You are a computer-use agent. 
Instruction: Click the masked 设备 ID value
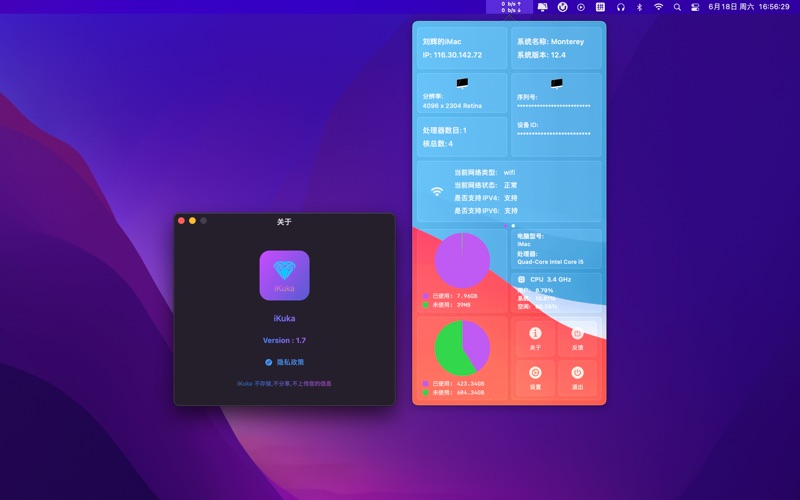coord(554,134)
